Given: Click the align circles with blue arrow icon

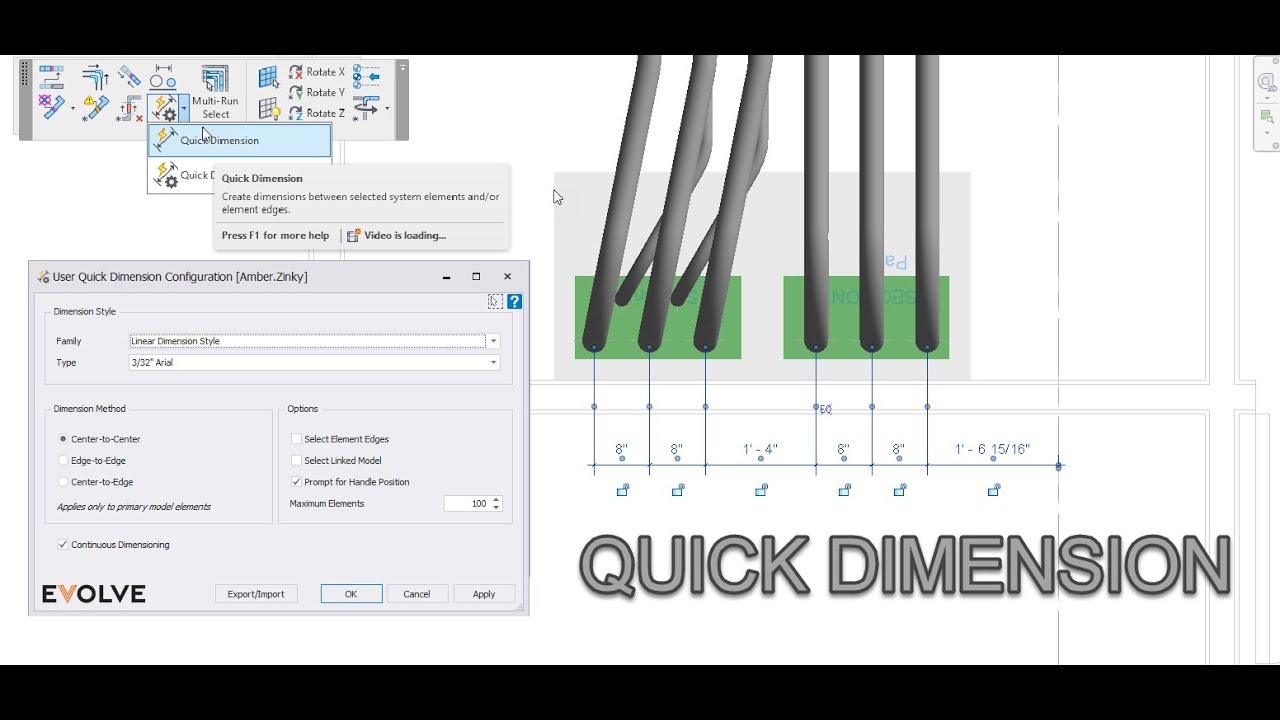Looking at the screenshot, I should (x=367, y=75).
